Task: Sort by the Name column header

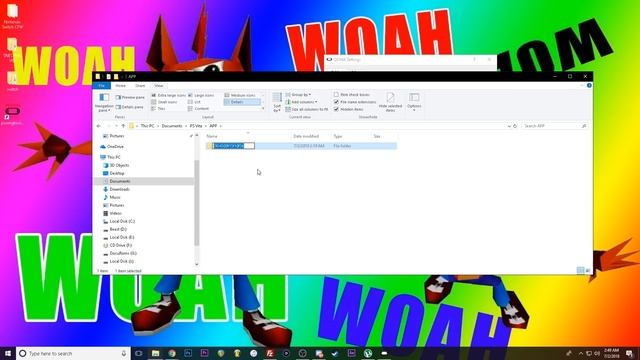Action: (x=212, y=136)
